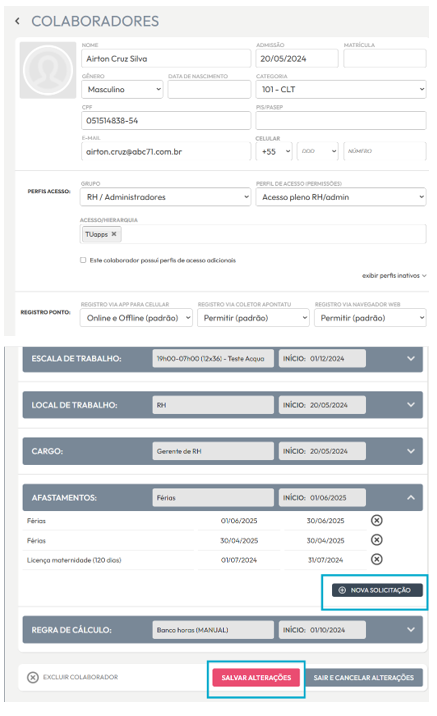Click the Cargo início 20/05/2024
Screen dimensions: 437x716
[x=322, y=451]
